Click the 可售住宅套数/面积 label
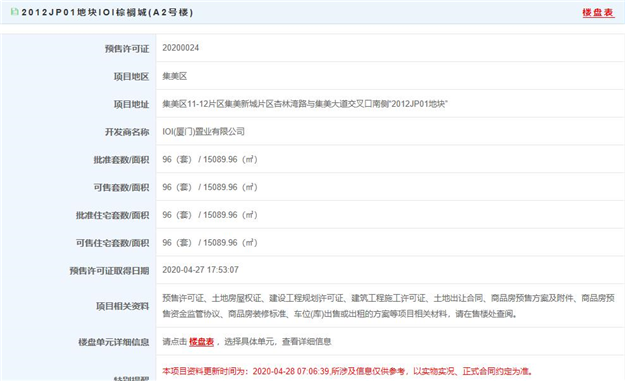The width and height of the screenshot is (625, 381). pos(112,243)
